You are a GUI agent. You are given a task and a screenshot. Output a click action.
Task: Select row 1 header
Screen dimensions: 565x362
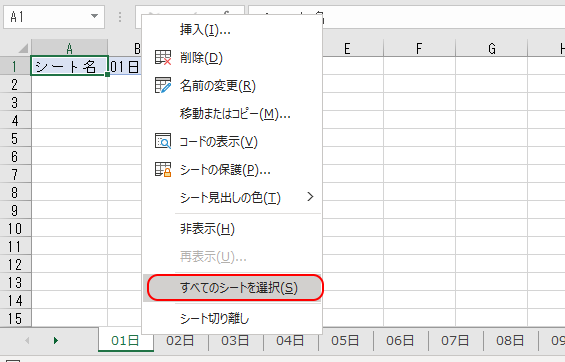pos(15,66)
